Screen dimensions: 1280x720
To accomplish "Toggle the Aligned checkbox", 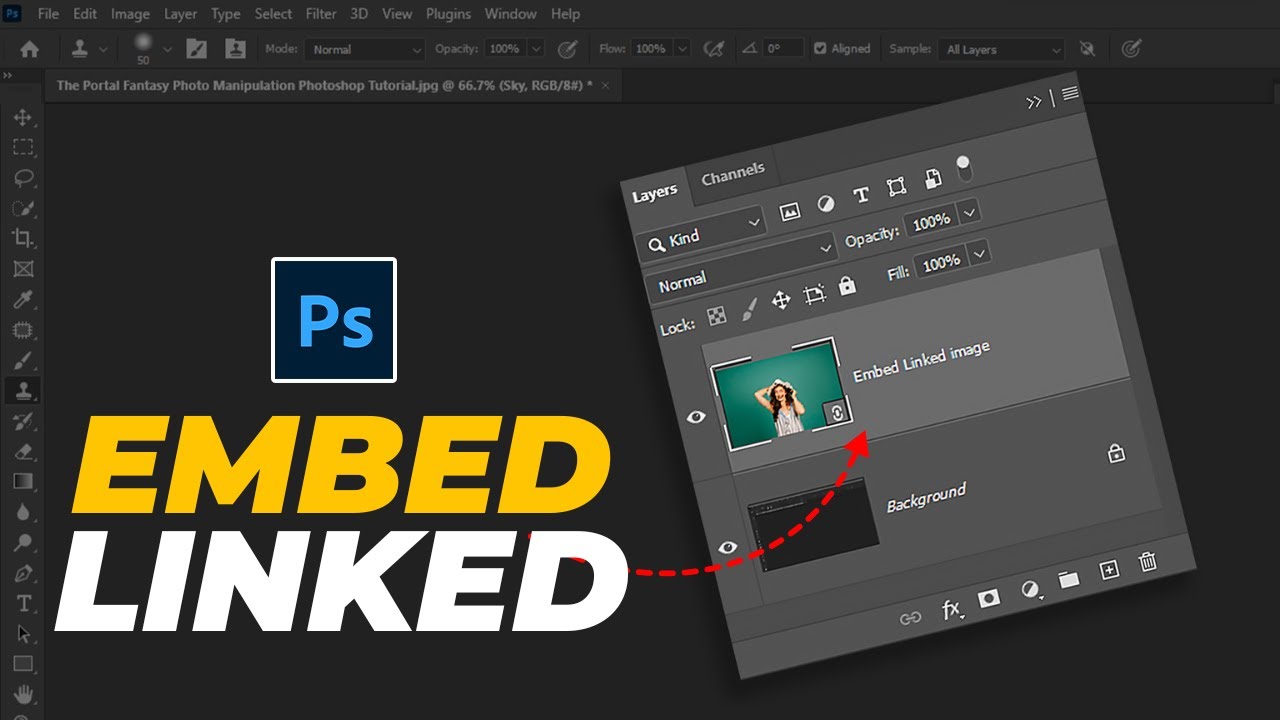I will [820, 48].
